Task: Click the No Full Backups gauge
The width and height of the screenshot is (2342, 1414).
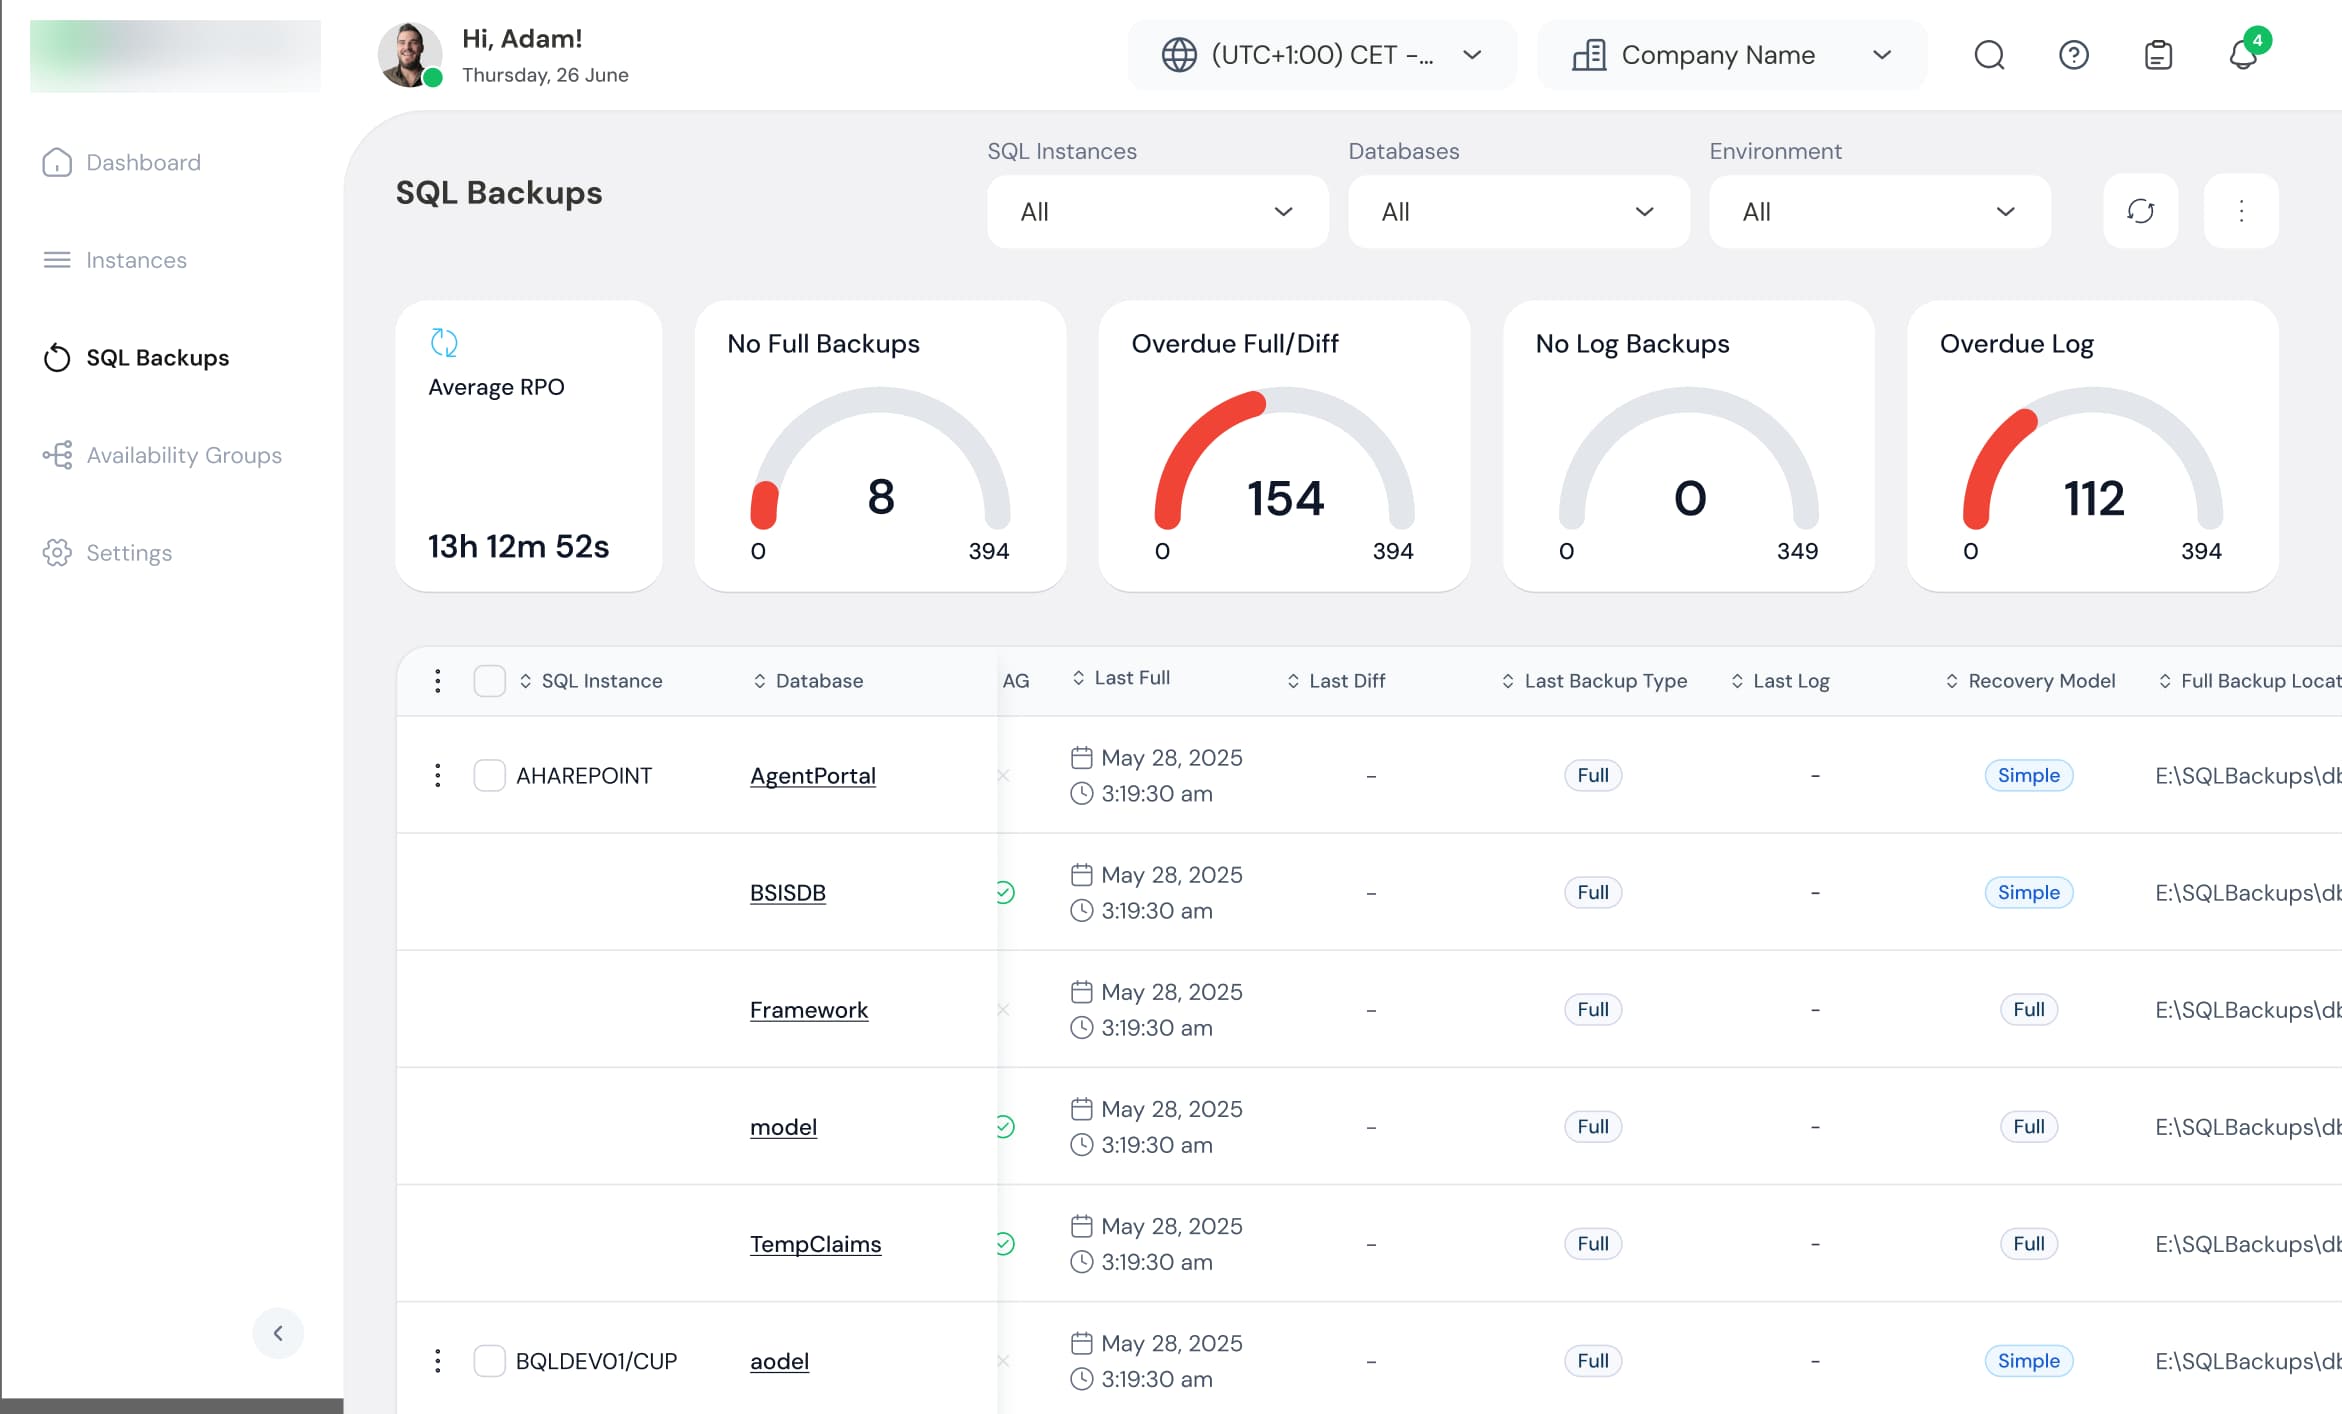Action: click(x=880, y=460)
